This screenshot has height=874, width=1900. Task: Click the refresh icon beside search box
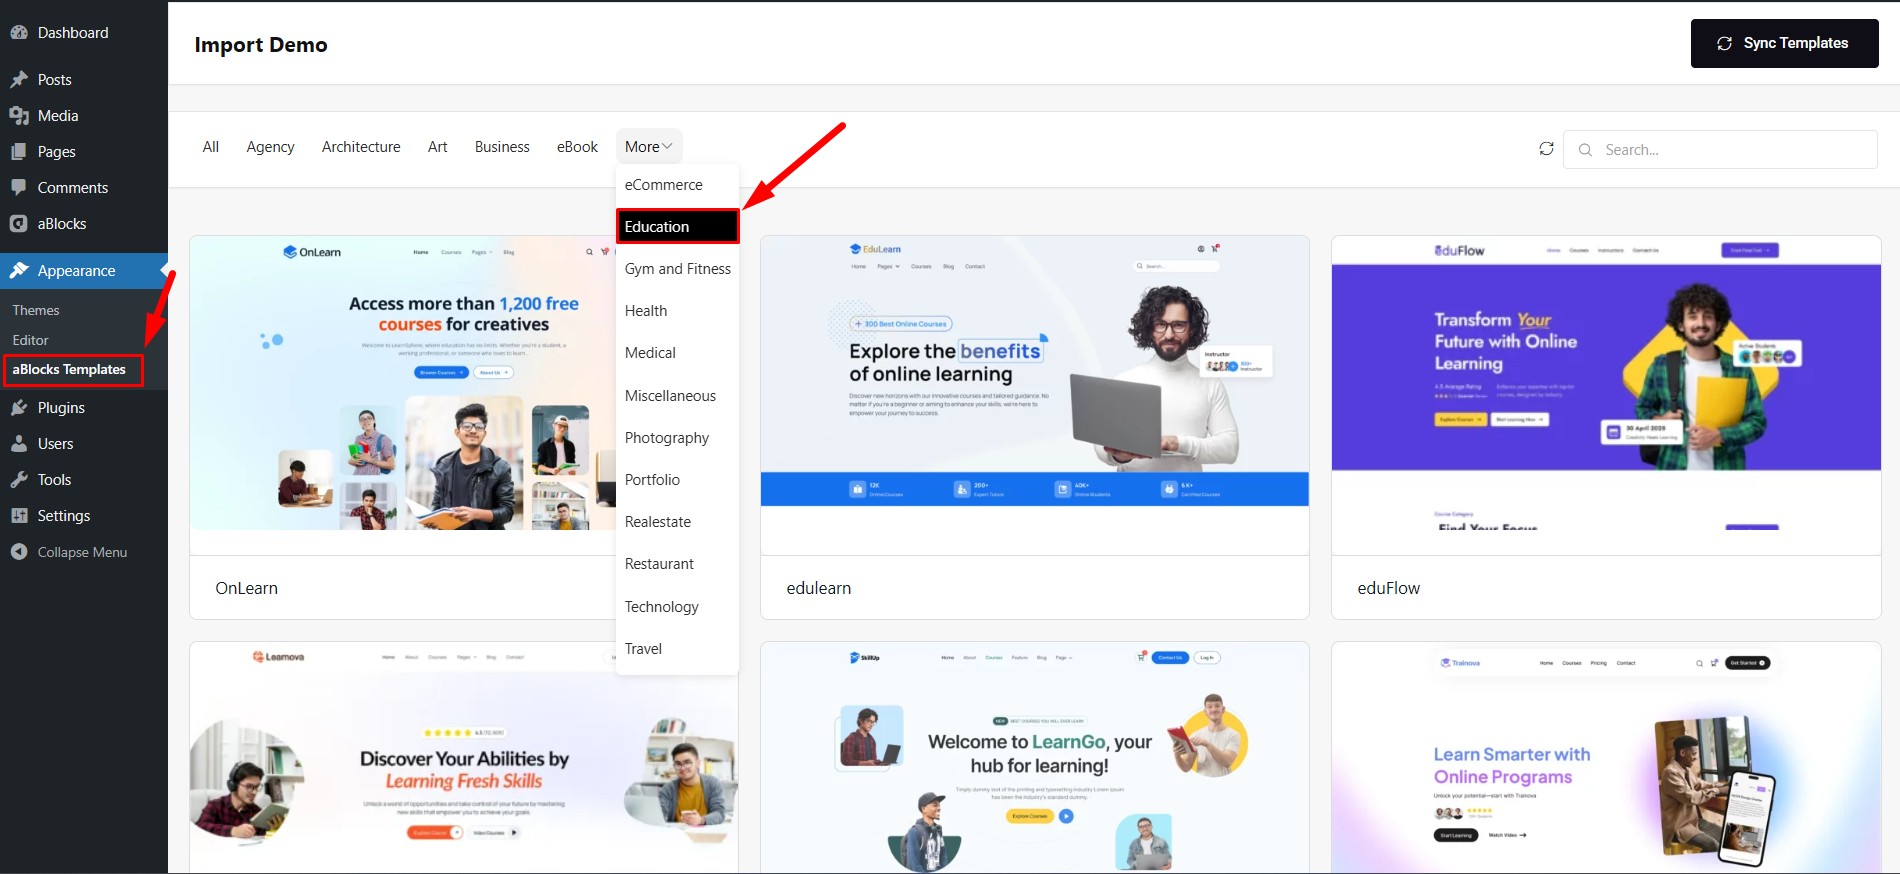coord(1546,149)
